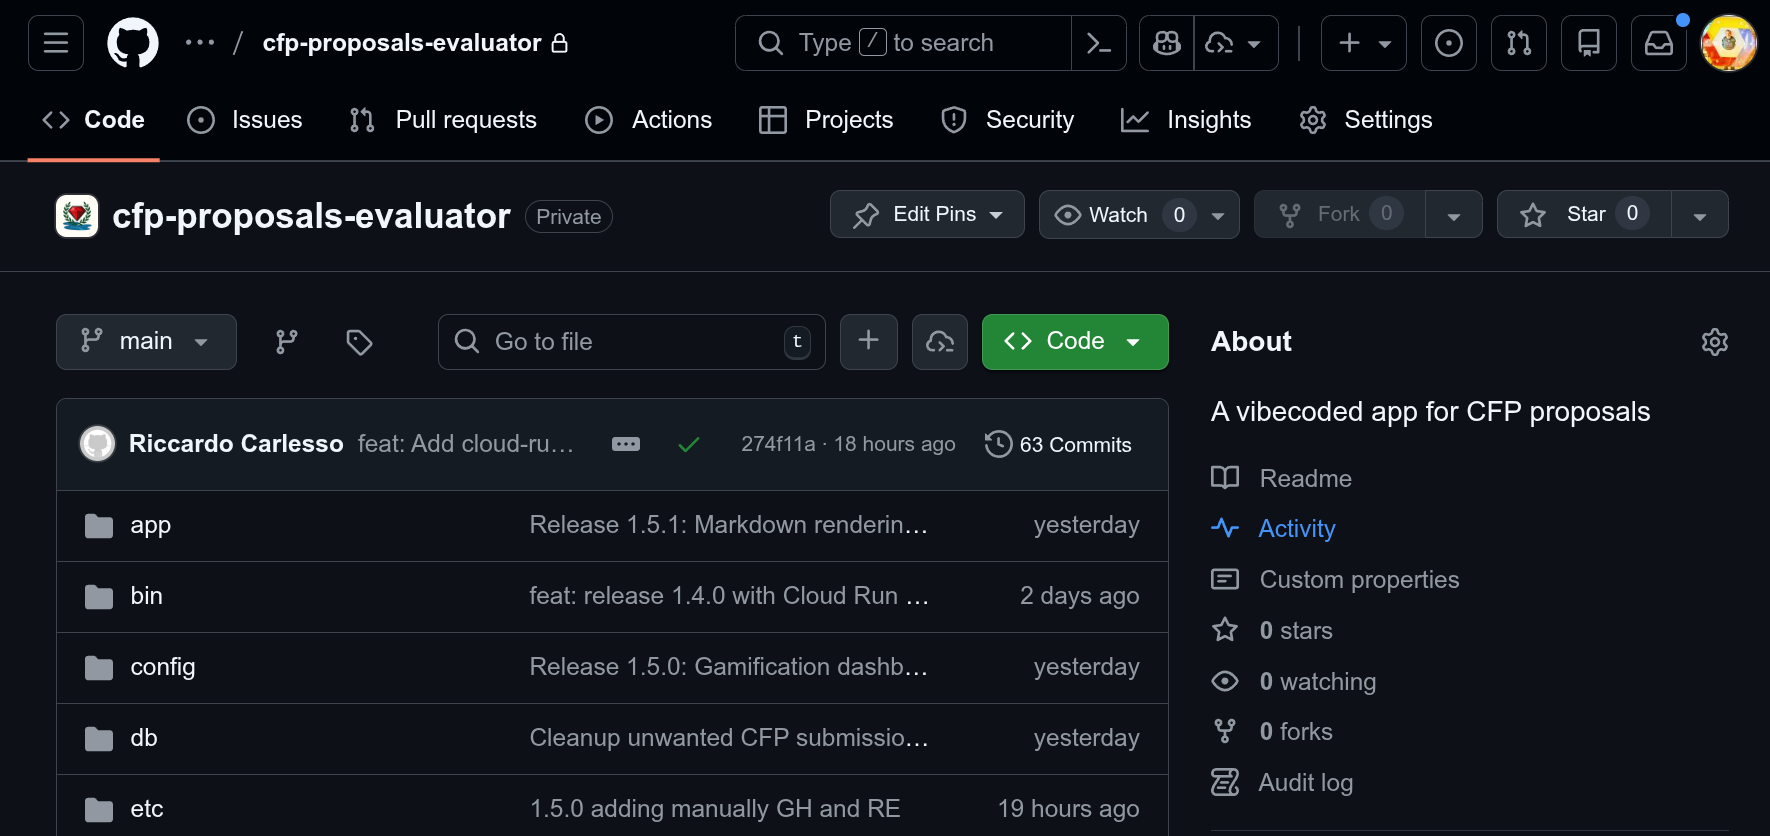Click cfp-proposals-evaluator breadcrumb in header
Viewport: 1770px width, 836px height.
(402, 43)
